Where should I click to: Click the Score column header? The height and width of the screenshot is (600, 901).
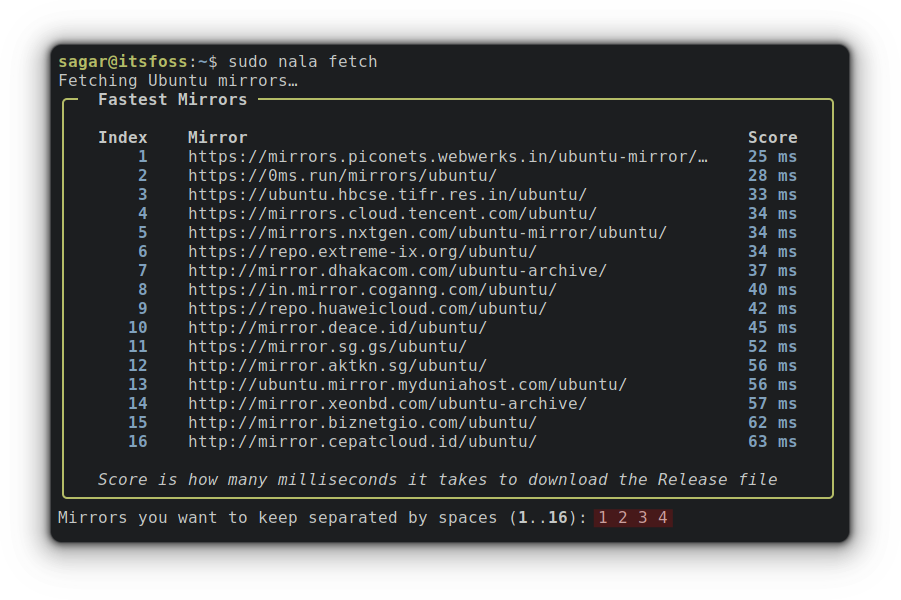coord(772,137)
